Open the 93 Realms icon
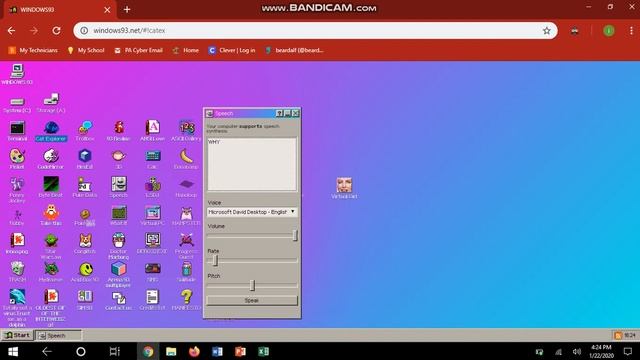 pos(118,131)
